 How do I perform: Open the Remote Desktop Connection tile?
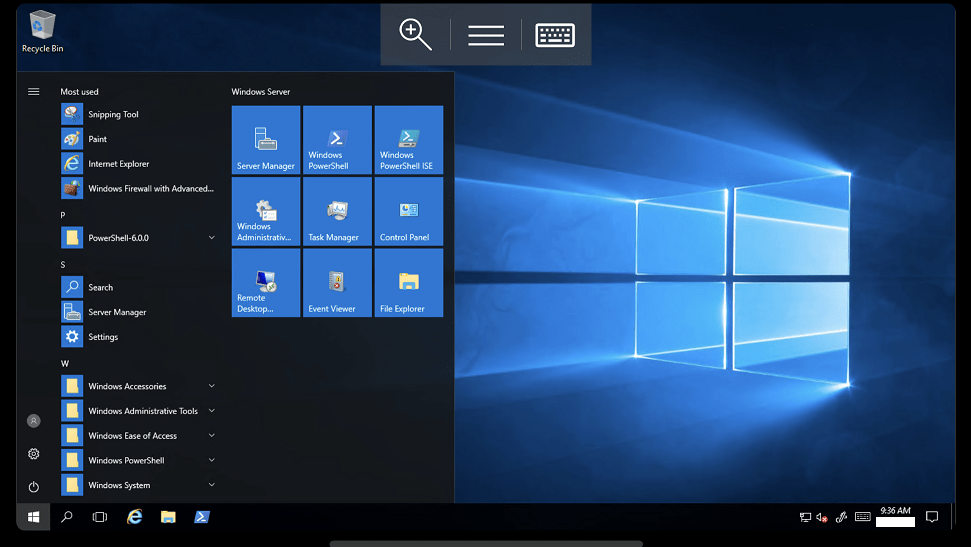266,283
